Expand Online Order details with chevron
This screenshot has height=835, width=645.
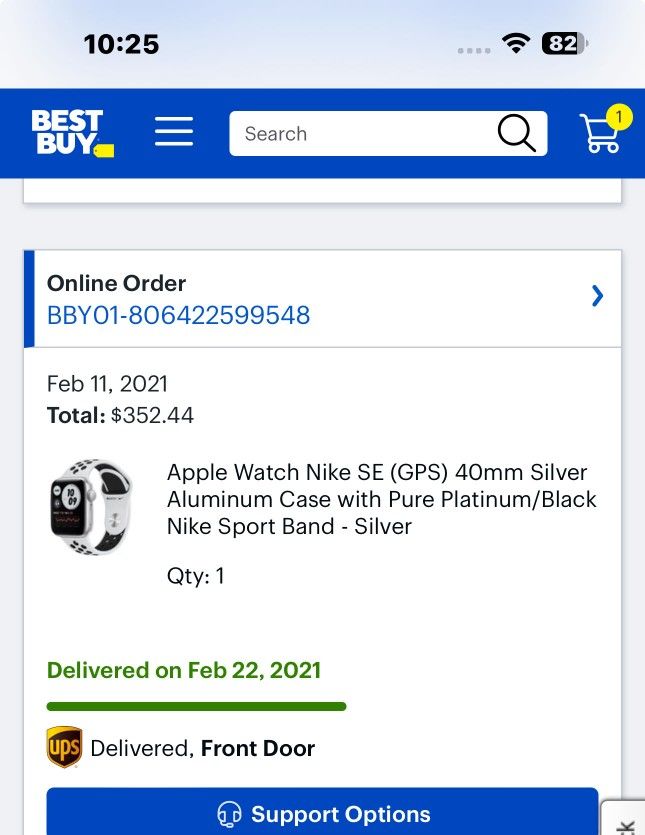pyautogui.click(x=597, y=296)
